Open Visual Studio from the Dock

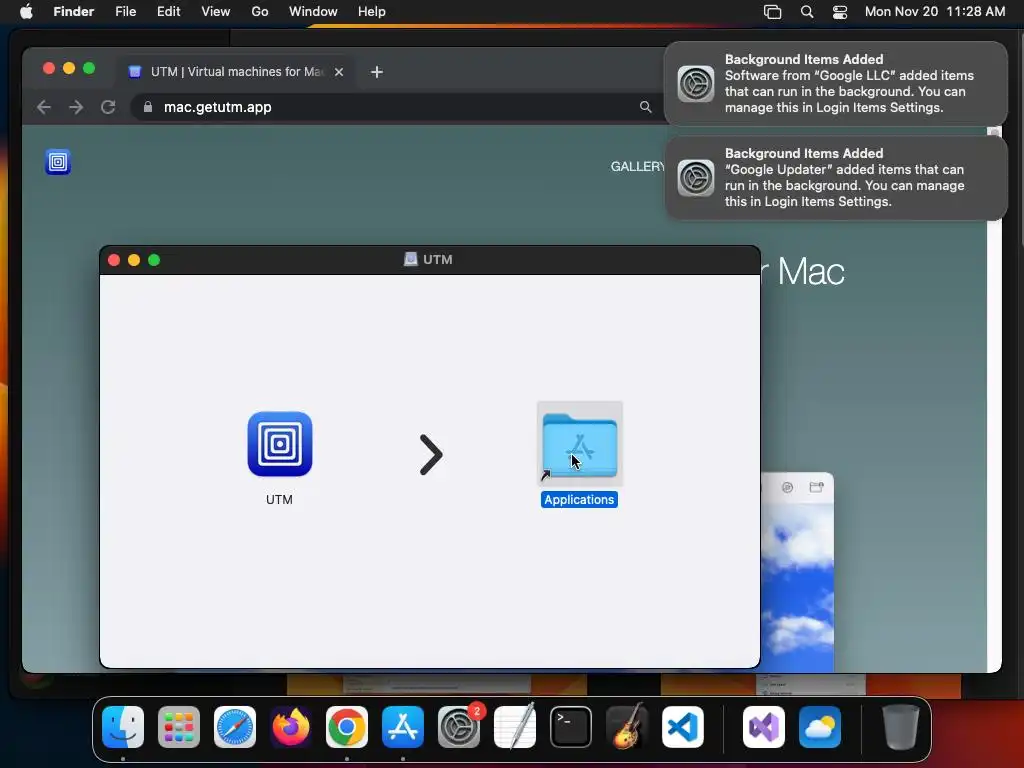pos(763,727)
